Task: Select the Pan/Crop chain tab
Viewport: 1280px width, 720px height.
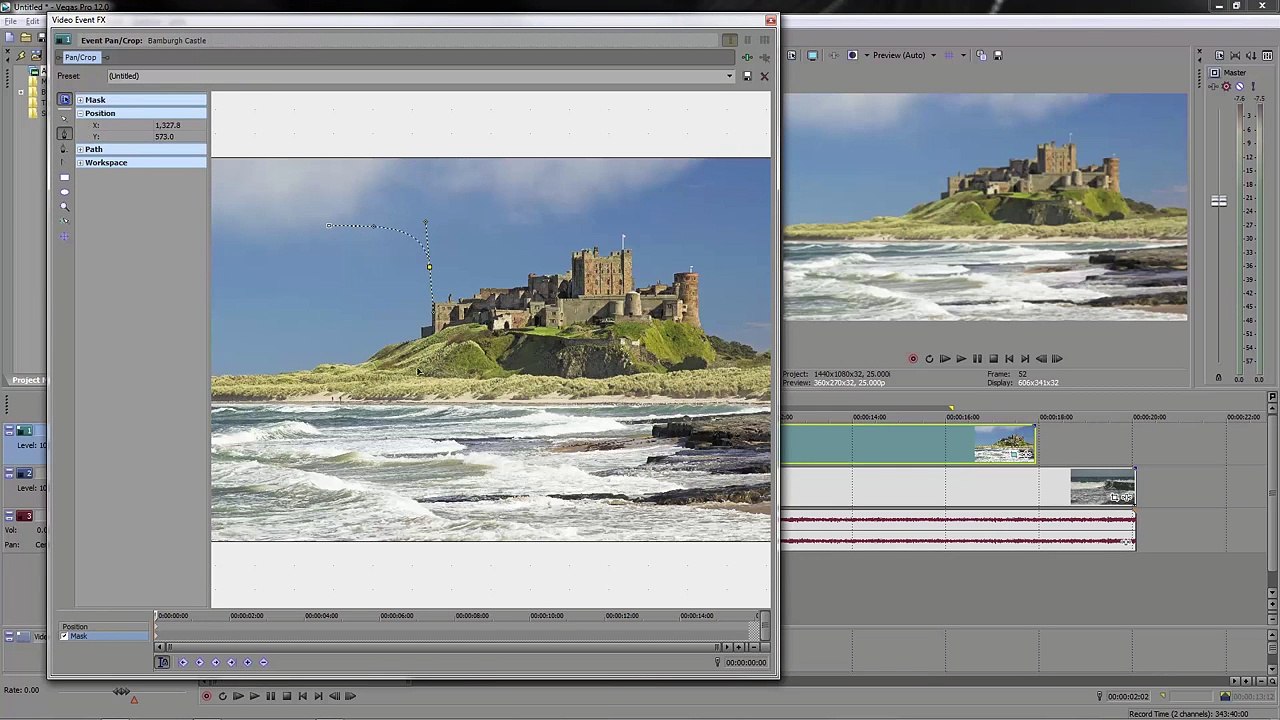Action: pos(81,57)
